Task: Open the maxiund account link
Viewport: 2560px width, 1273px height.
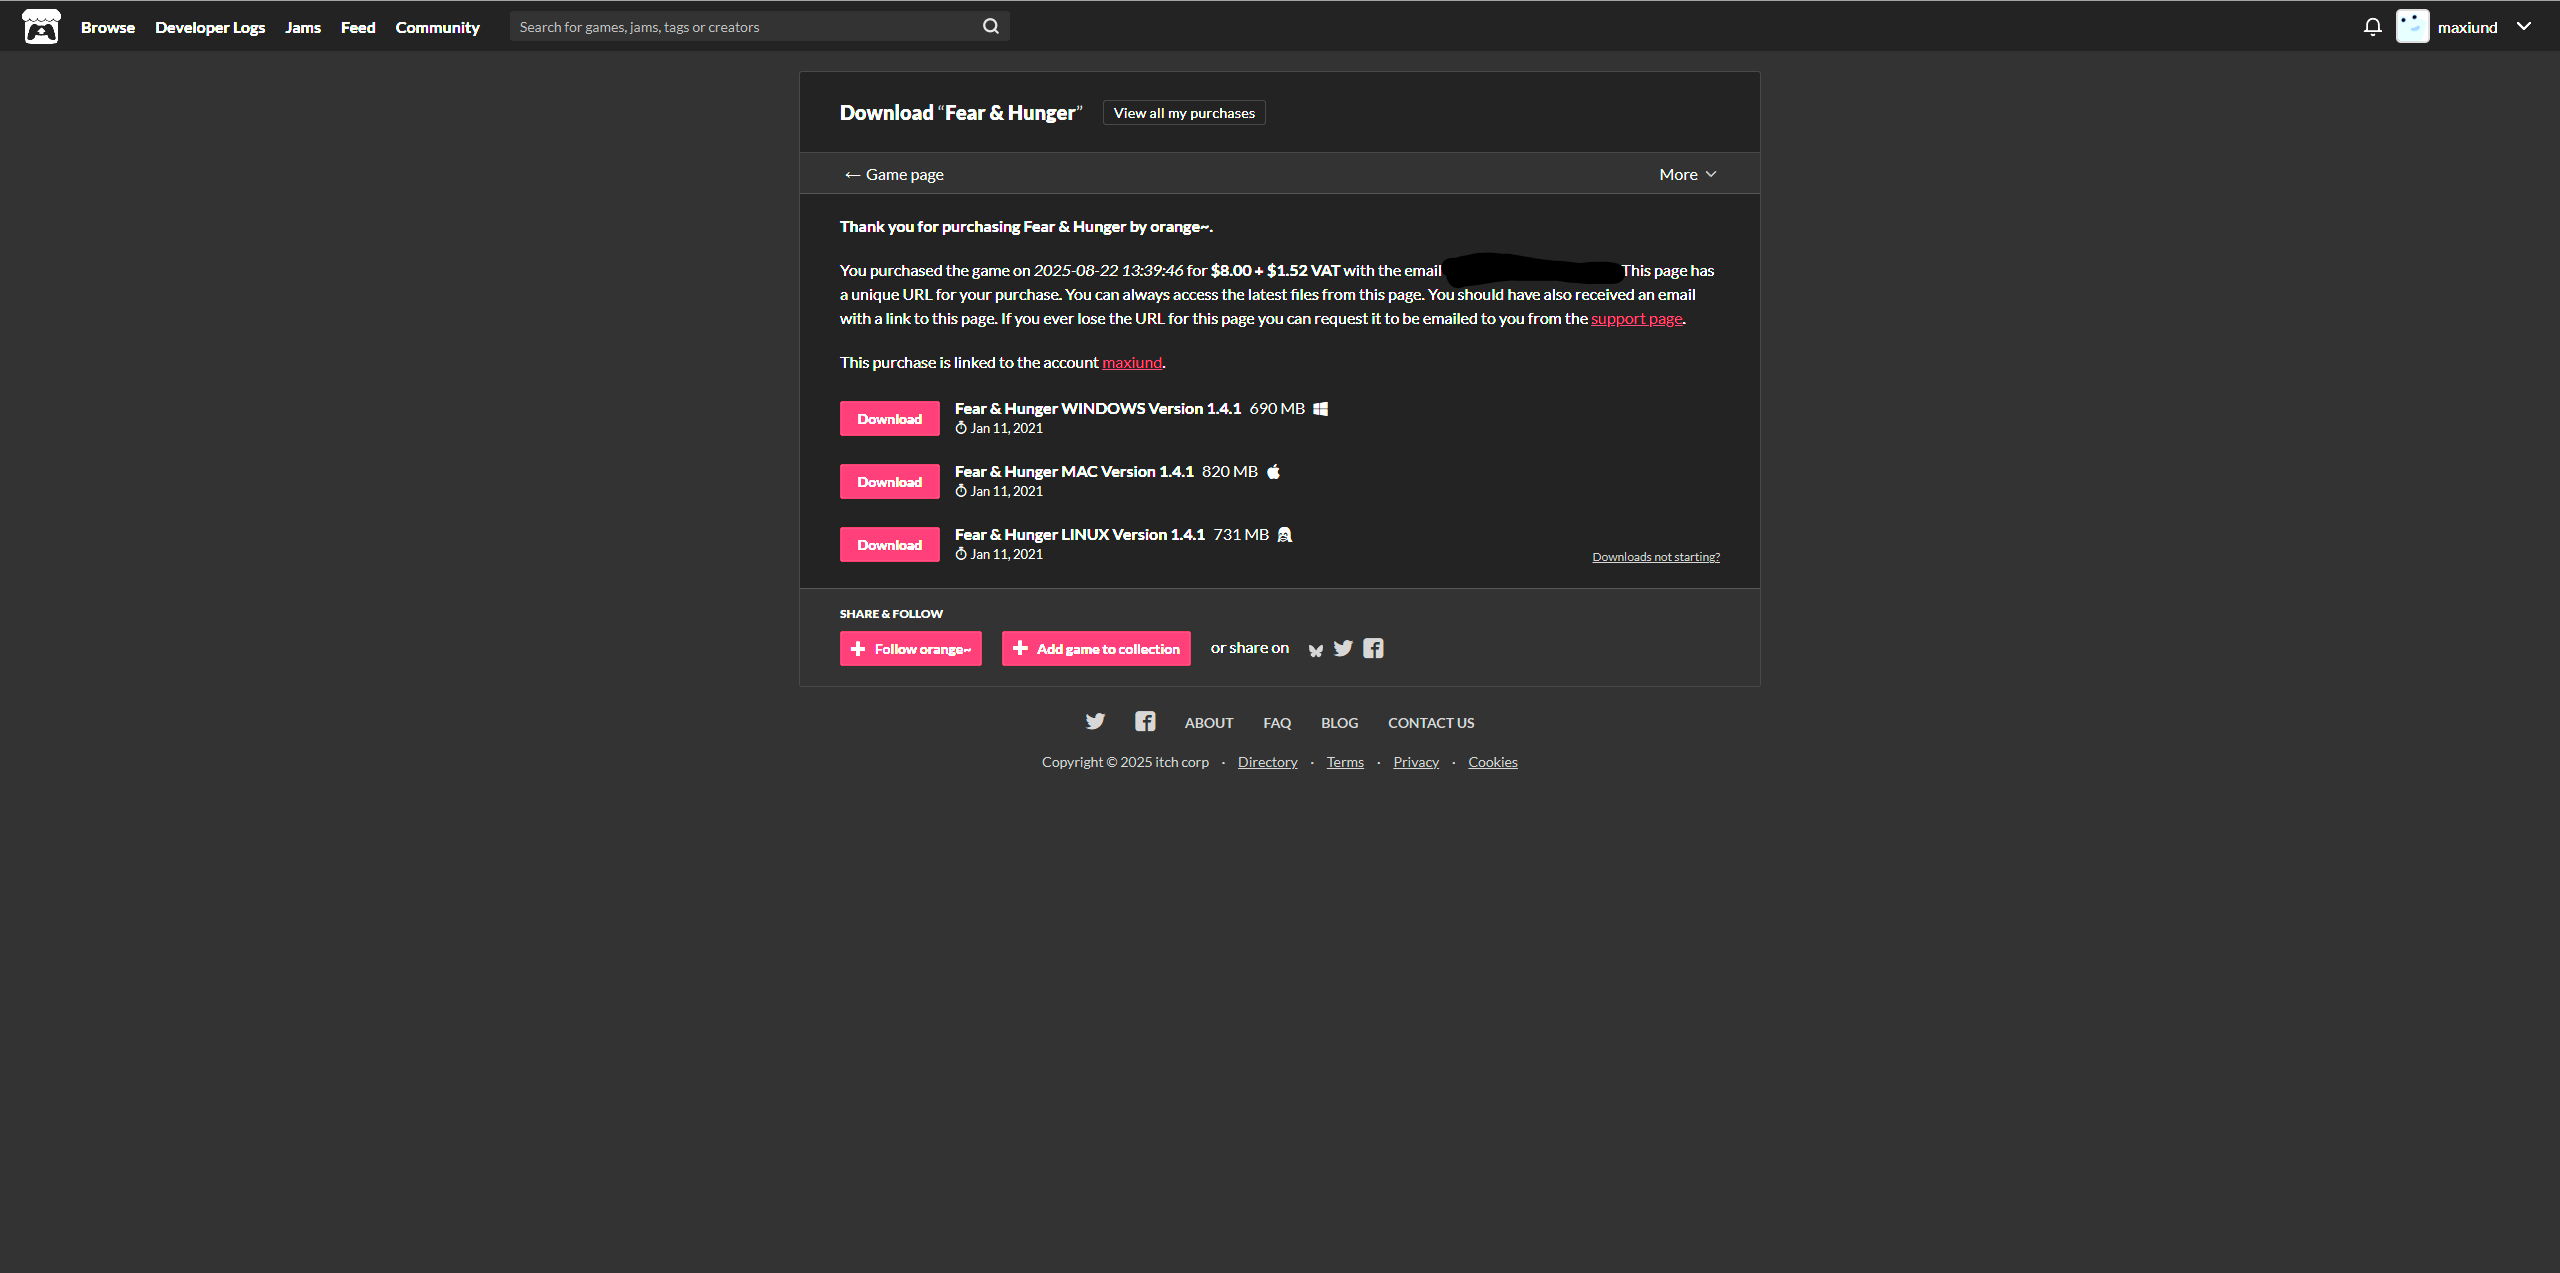Action: (1132, 362)
